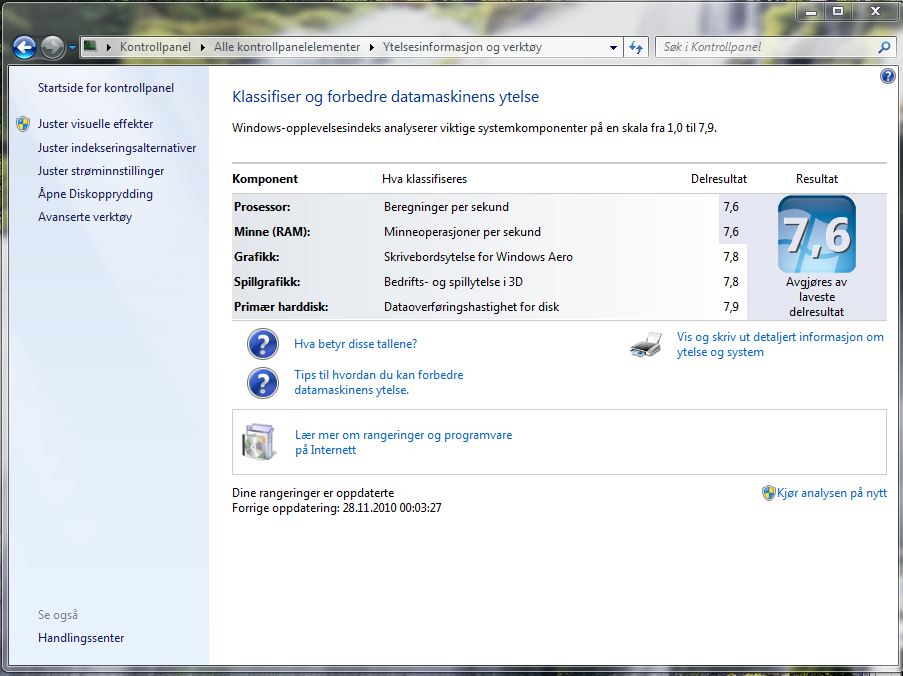Open Lær mer om rangeringer og programvare
This screenshot has height=676, width=903.
[403, 442]
